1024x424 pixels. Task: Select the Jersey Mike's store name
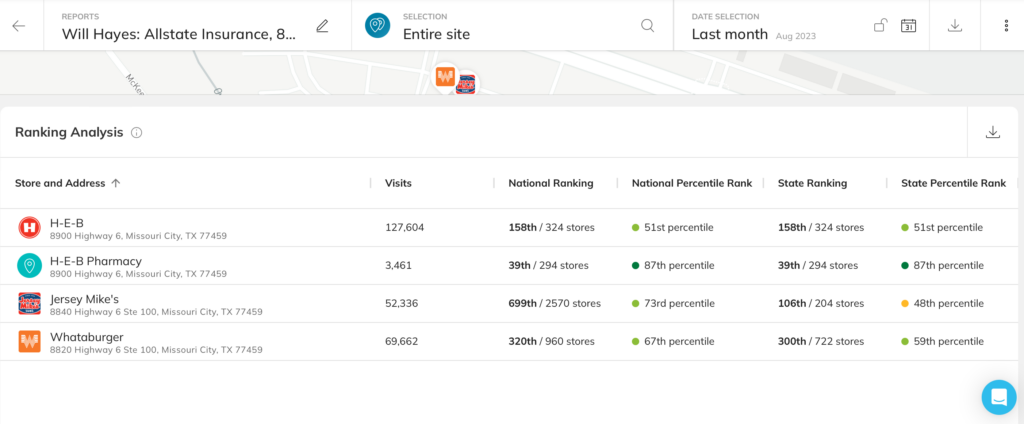85,299
